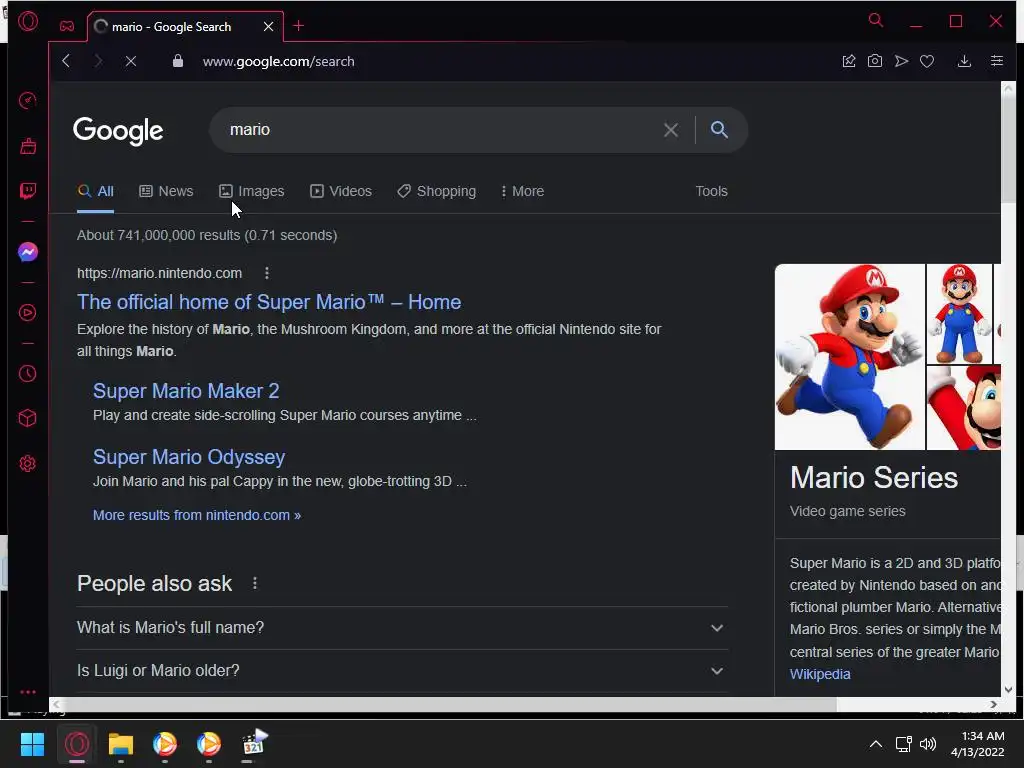Image resolution: width=1024 pixels, height=768 pixels.
Task: Open the tab search magnifier icon
Action: (876, 20)
